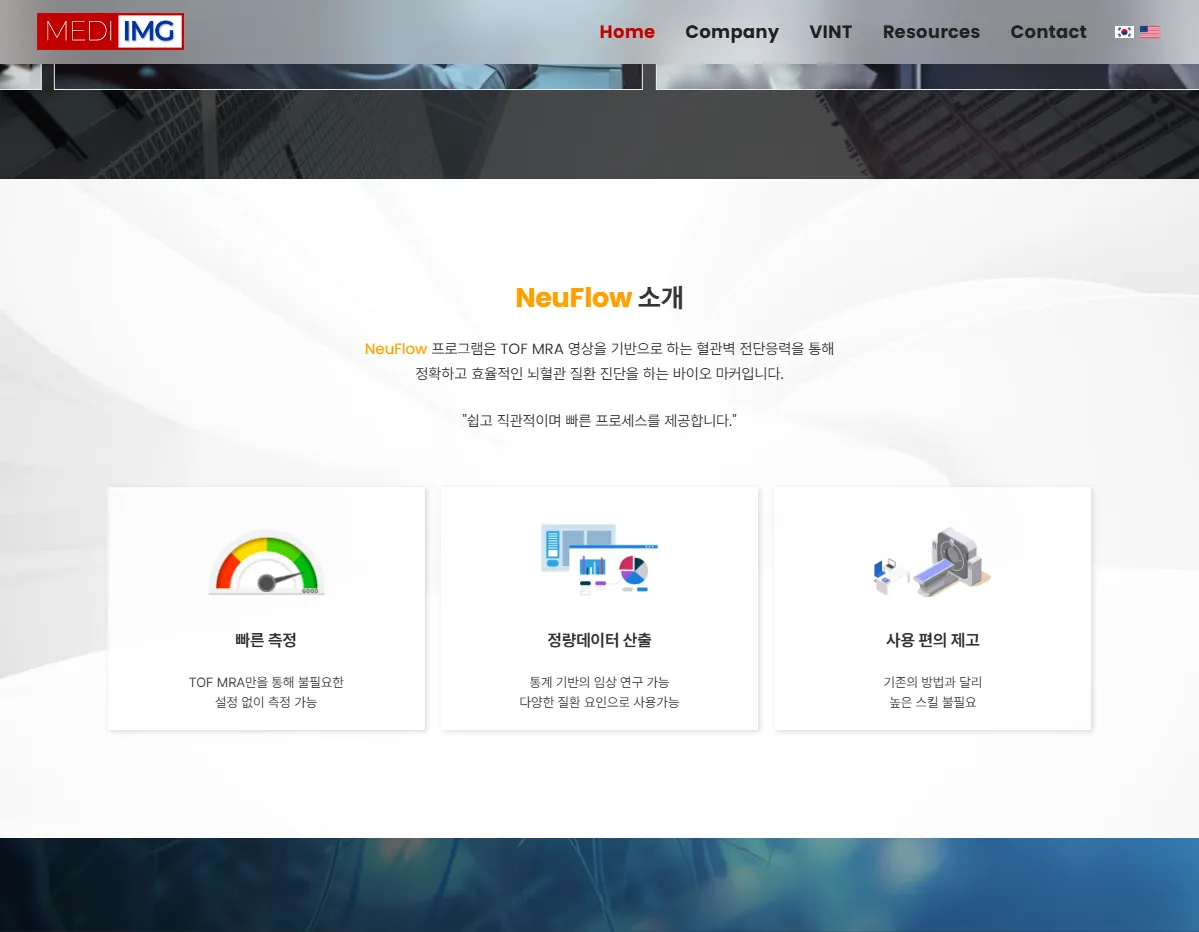Select the 사용 편의 제고 card title
This screenshot has width=1199, height=932.
[x=933, y=640]
